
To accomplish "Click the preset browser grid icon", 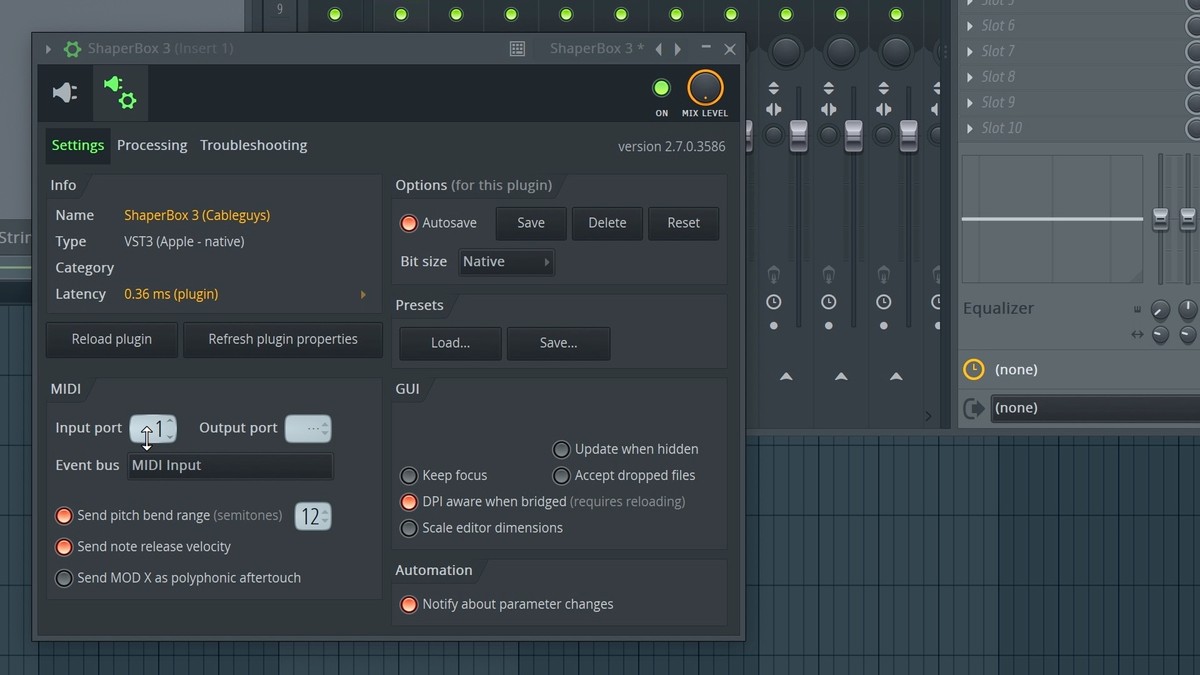I will pyautogui.click(x=517, y=49).
